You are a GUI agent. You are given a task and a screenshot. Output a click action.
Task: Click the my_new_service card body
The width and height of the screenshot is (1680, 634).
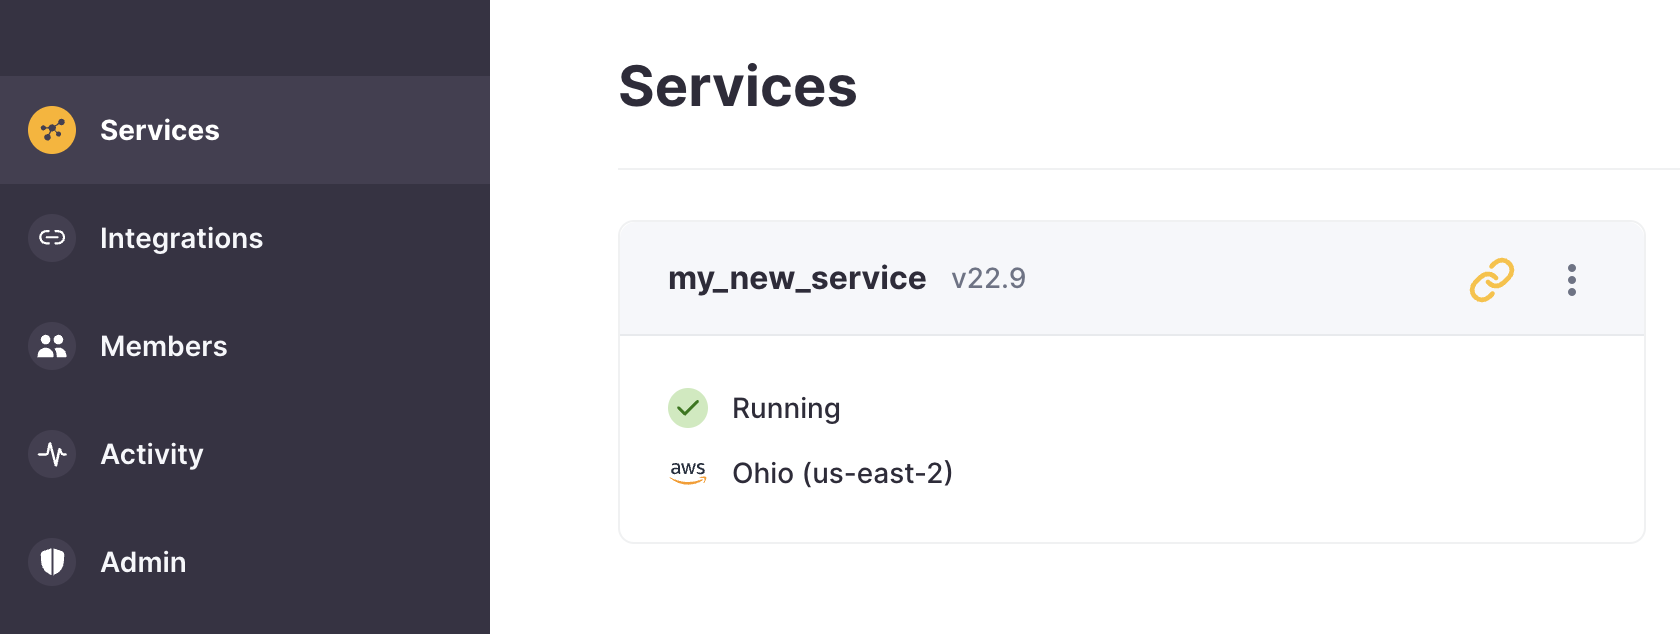(x=1250, y=440)
